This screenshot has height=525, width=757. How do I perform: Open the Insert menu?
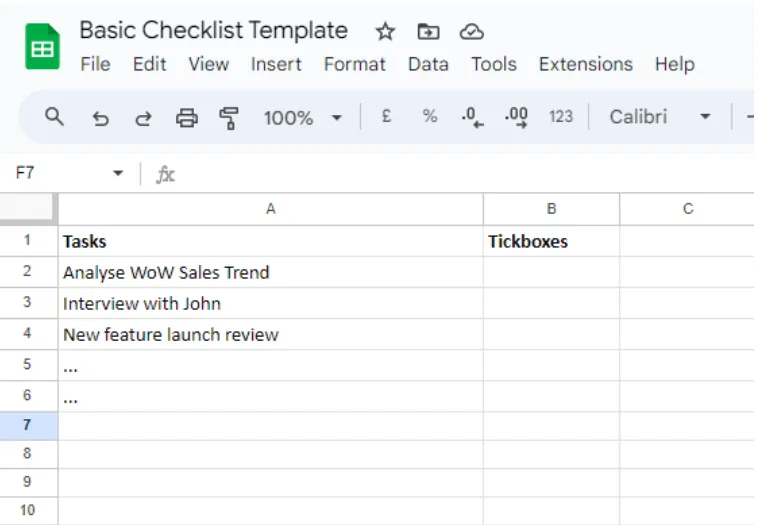point(276,64)
